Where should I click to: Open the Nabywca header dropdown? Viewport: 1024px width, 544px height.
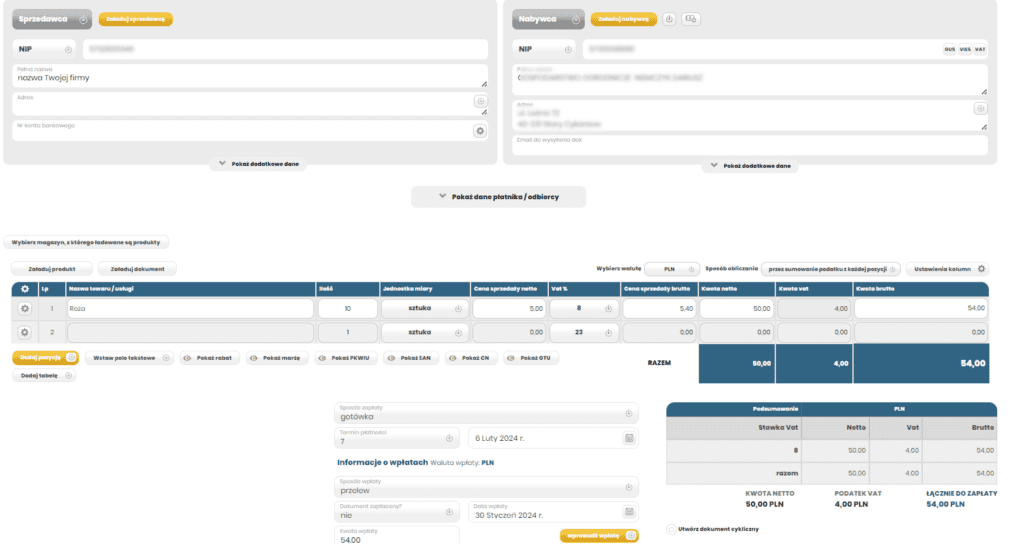[548, 19]
